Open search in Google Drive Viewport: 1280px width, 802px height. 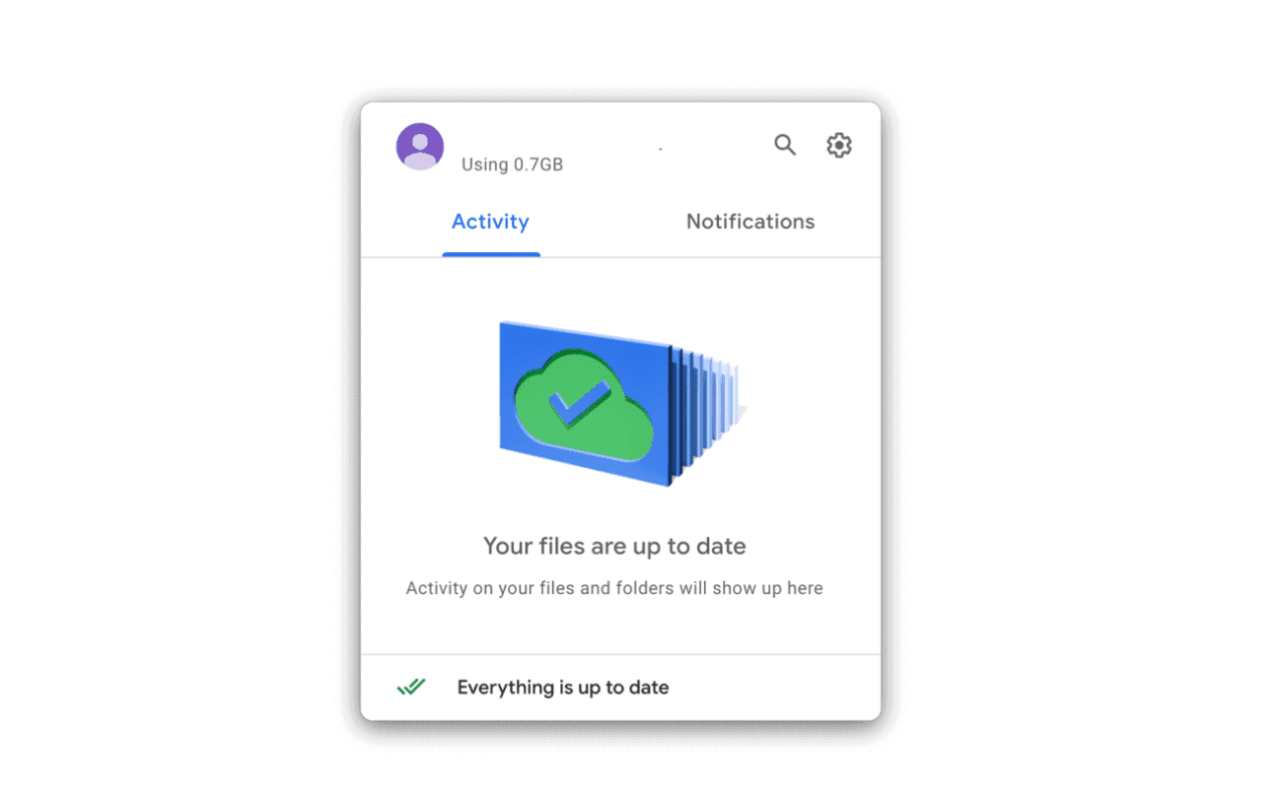click(x=785, y=145)
